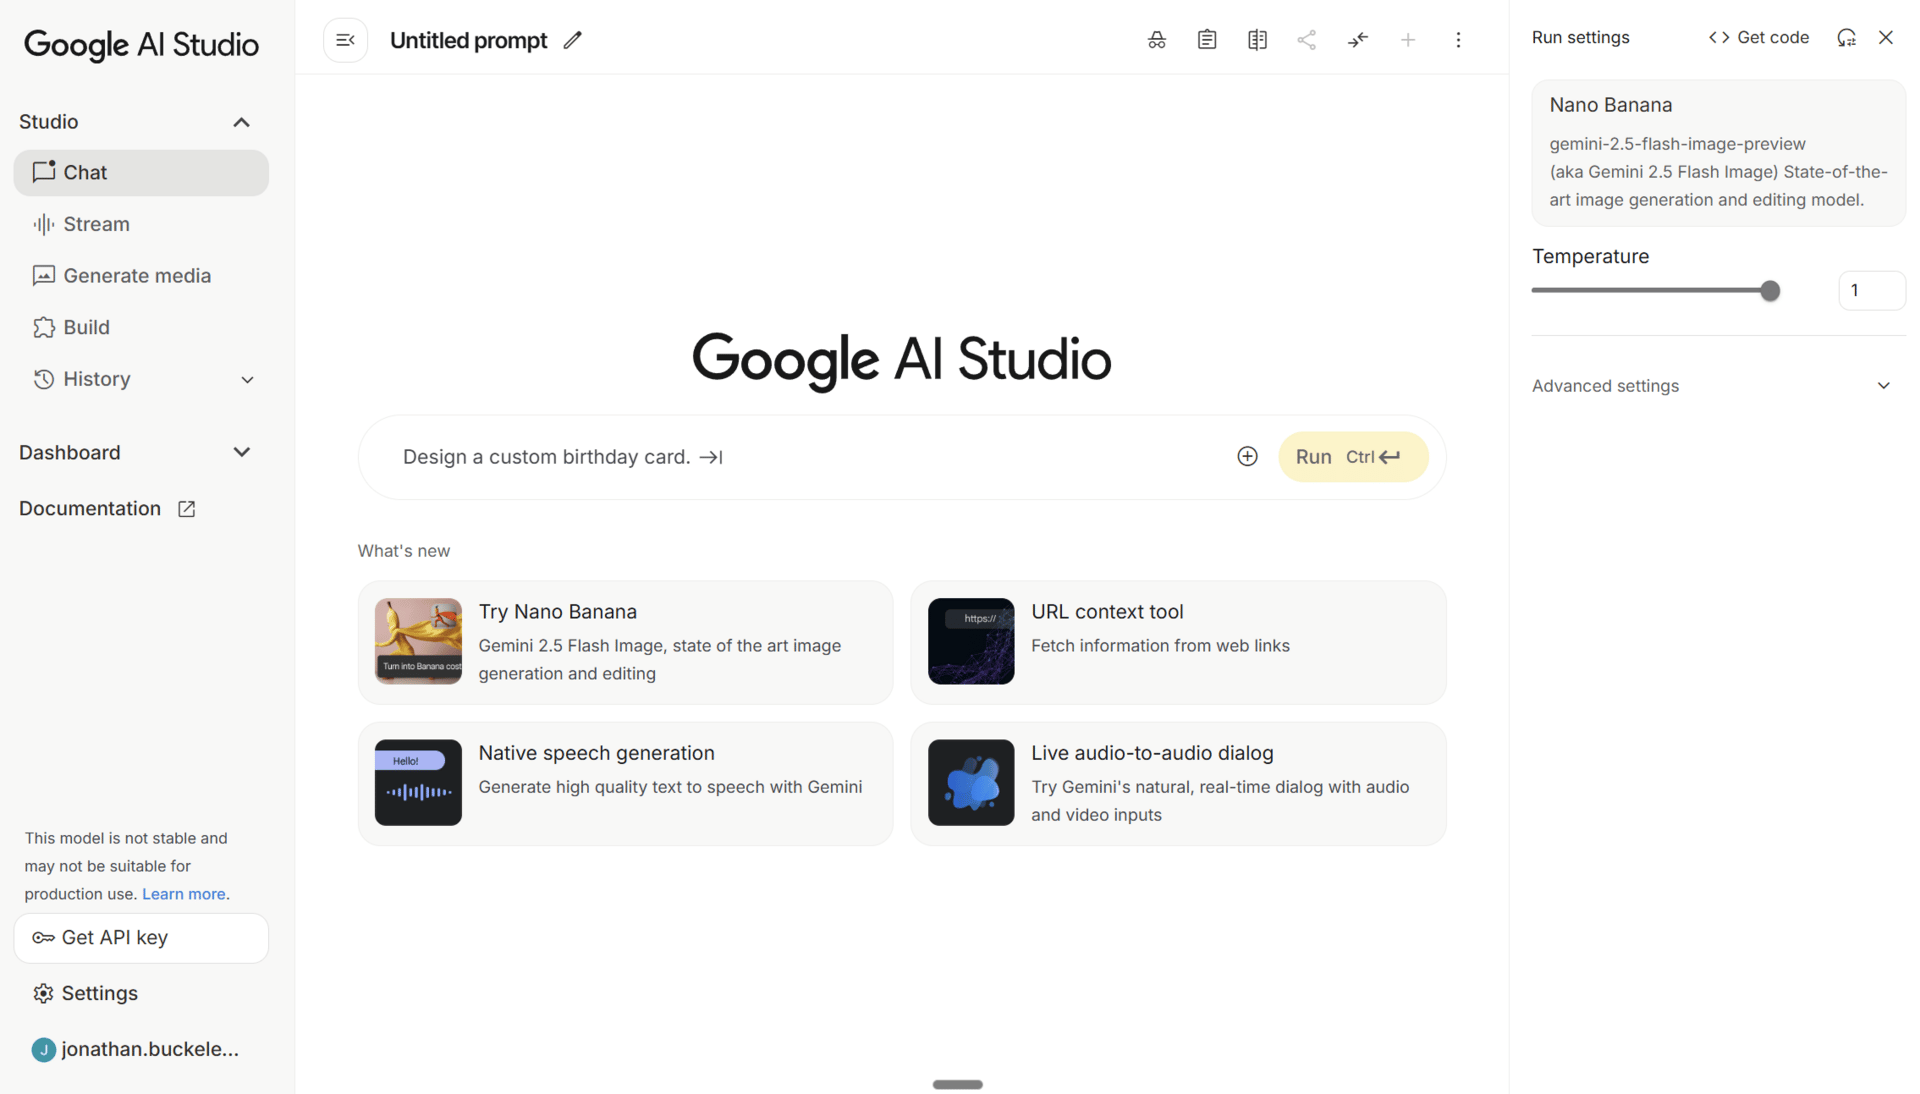Open Live audio-to-audio dialog card
This screenshot has width=1920, height=1094.
coord(1178,784)
